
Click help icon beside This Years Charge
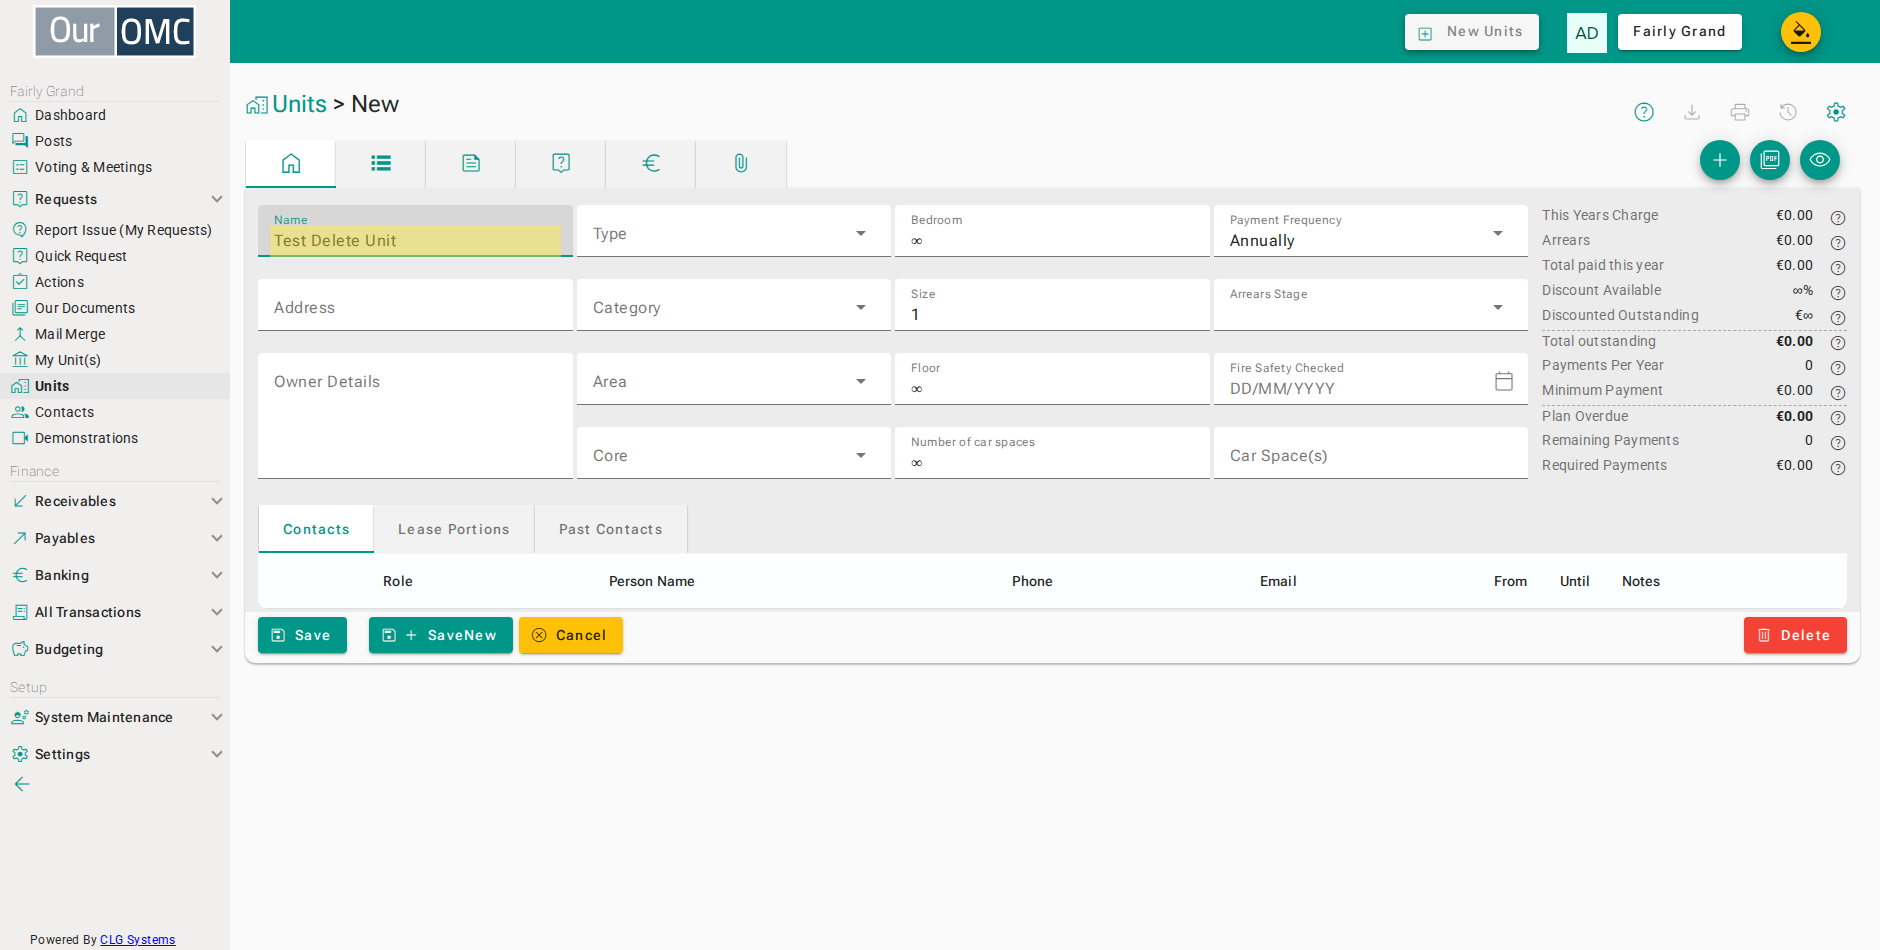tap(1838, 217)
